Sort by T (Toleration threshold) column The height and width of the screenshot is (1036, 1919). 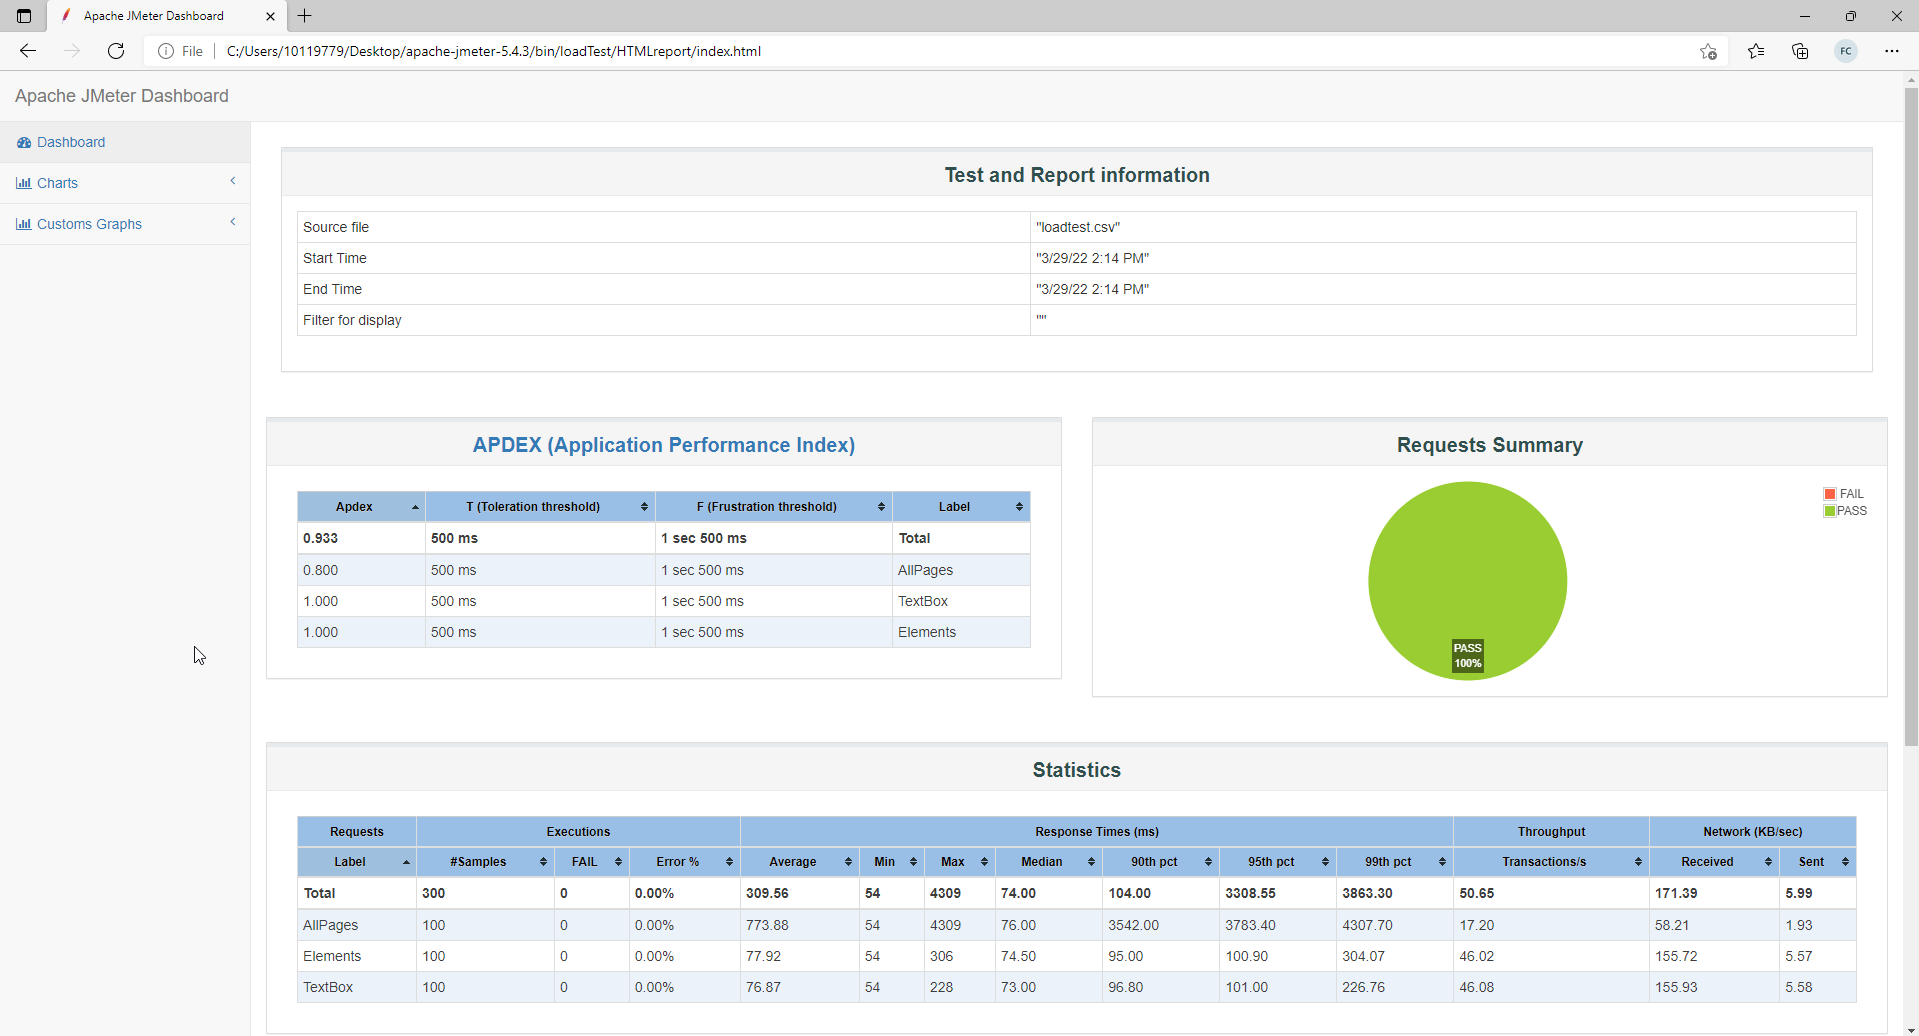click(x=540, y=507)
